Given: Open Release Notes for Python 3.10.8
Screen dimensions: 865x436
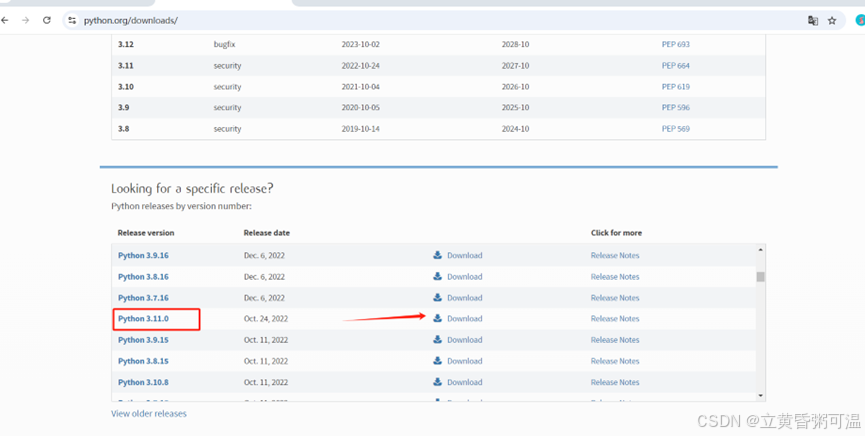Looking at the screenshot, I should (x=615, y=382).
